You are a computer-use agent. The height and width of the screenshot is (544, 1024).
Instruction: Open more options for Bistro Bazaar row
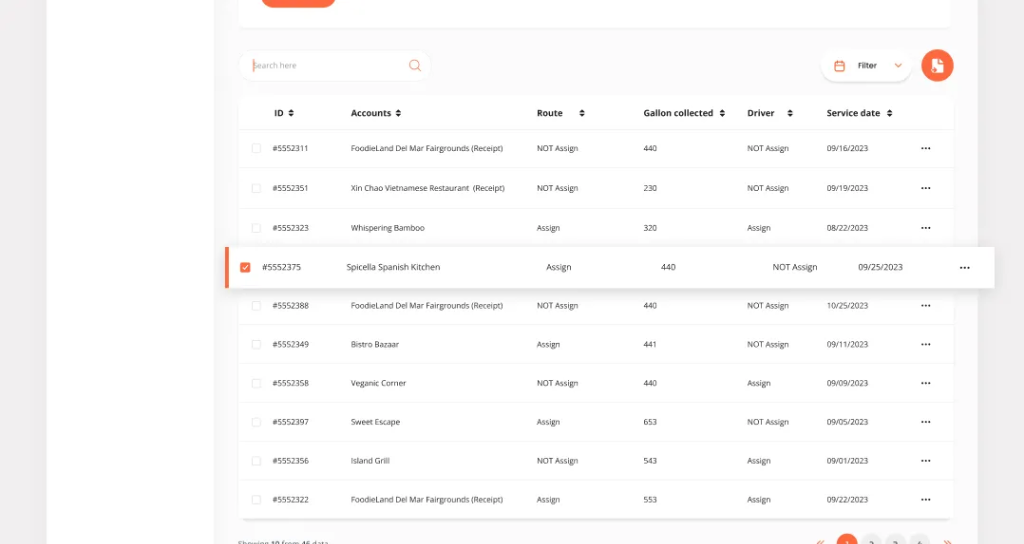click(925, 344)
